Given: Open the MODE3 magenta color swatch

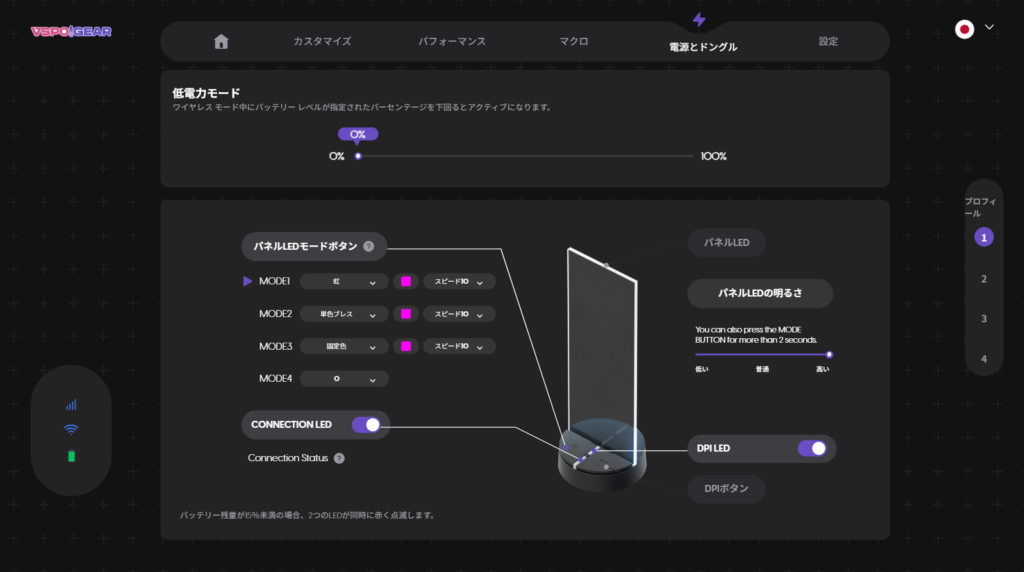Looking at the screenshot, I should (x=406, y=346).
